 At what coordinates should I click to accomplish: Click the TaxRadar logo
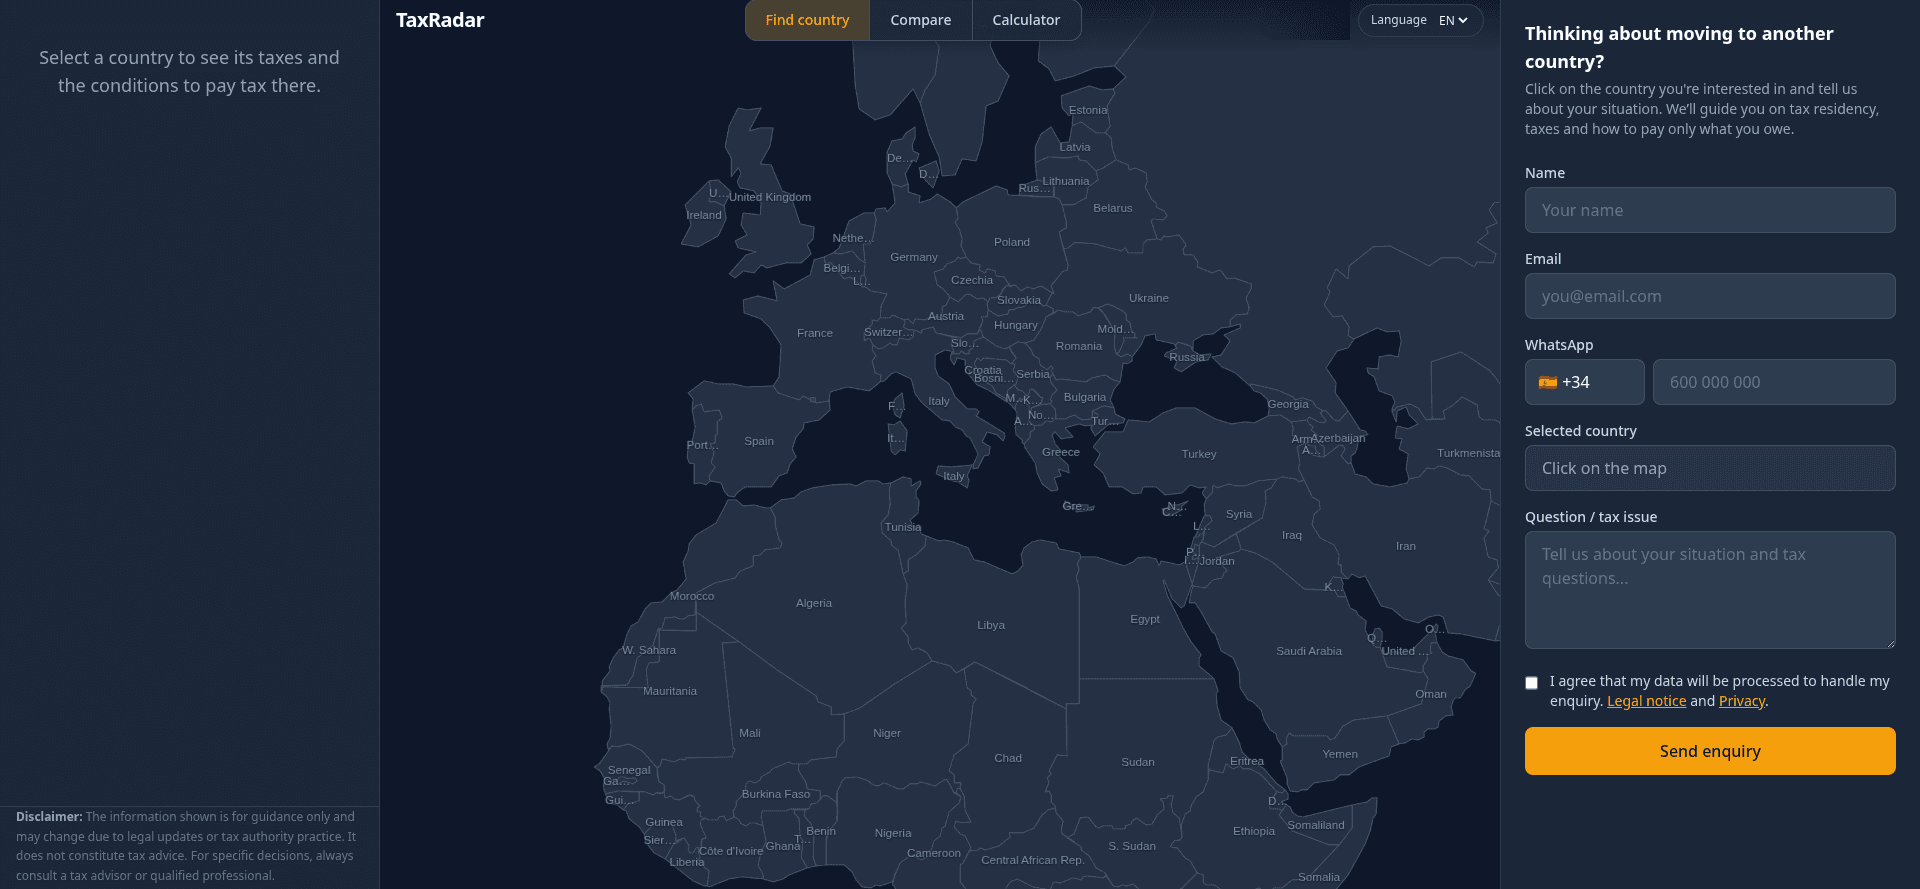click(440, 20)
